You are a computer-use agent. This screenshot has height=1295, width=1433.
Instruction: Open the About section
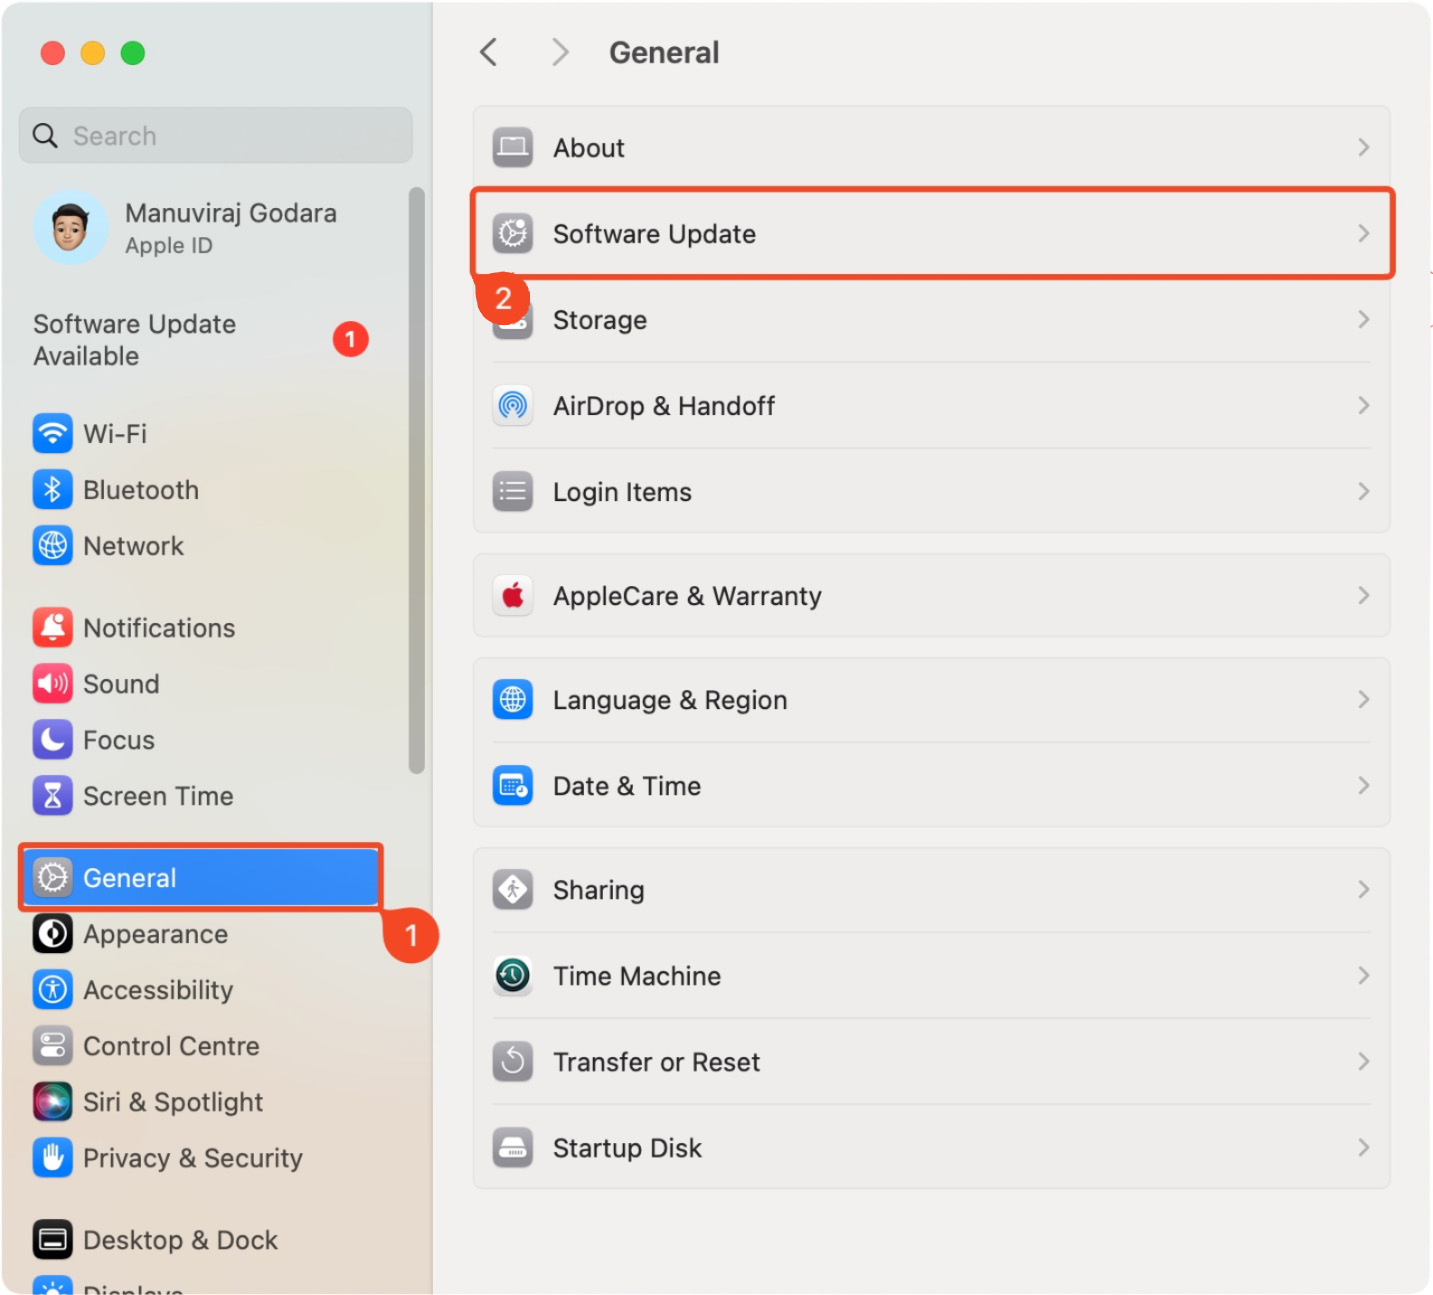[588, 147]
